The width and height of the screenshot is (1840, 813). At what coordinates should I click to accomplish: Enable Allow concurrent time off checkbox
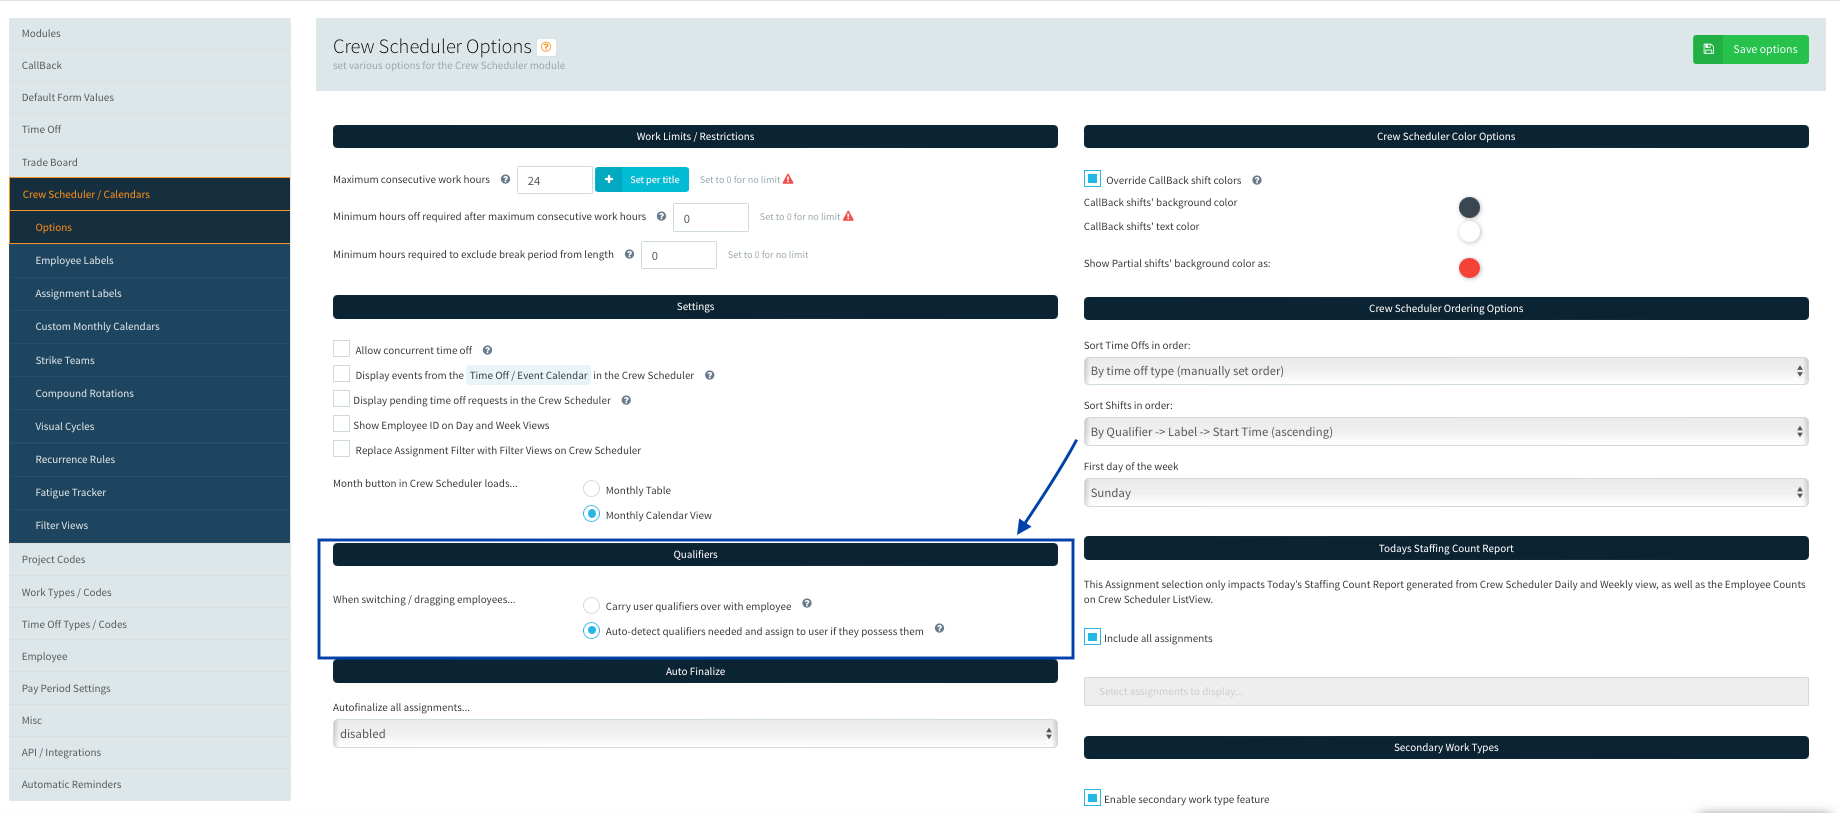(342, 349)
